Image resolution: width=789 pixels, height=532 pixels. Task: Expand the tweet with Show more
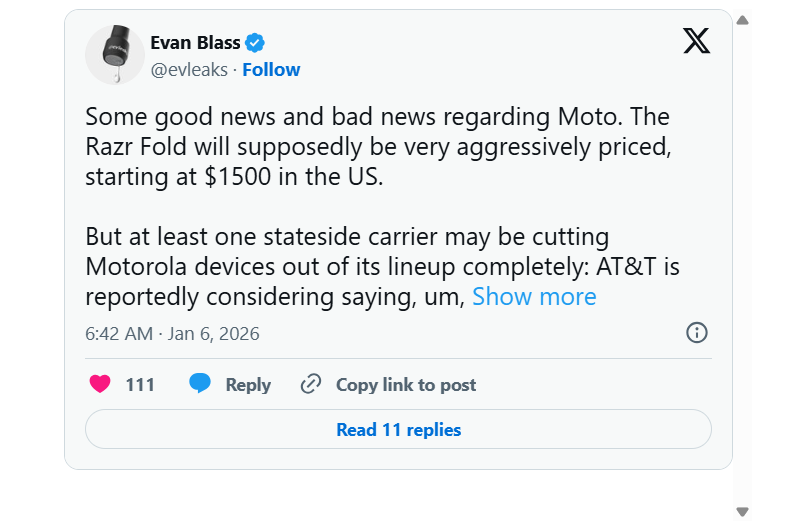click(x=534, y=296)
